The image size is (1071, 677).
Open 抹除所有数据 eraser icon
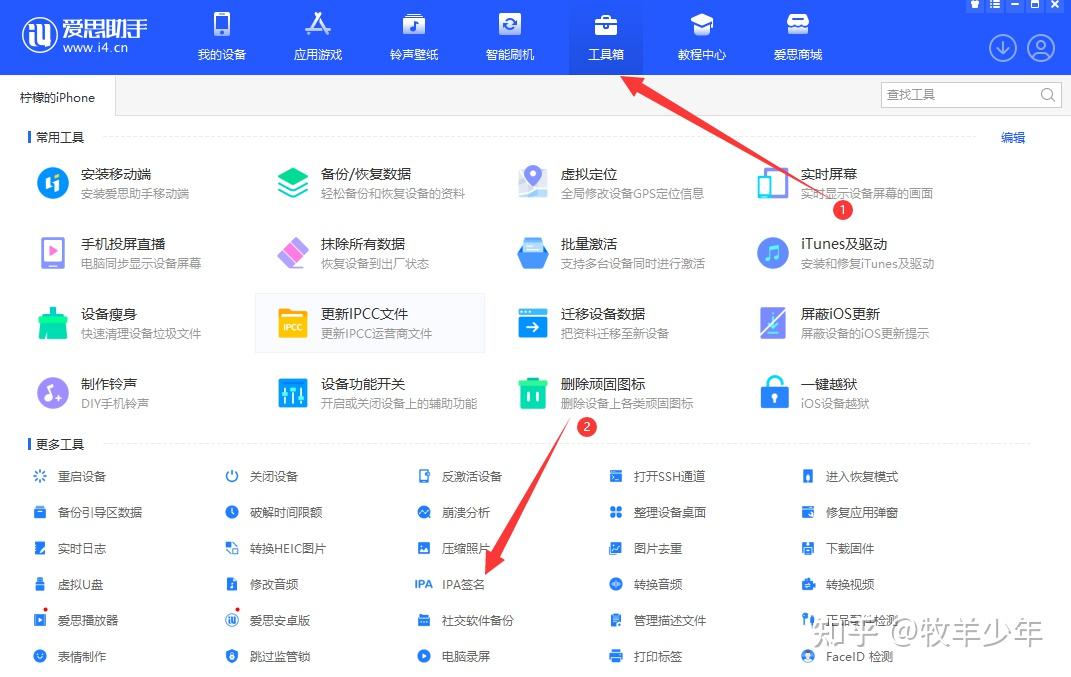tap(293, 253)
